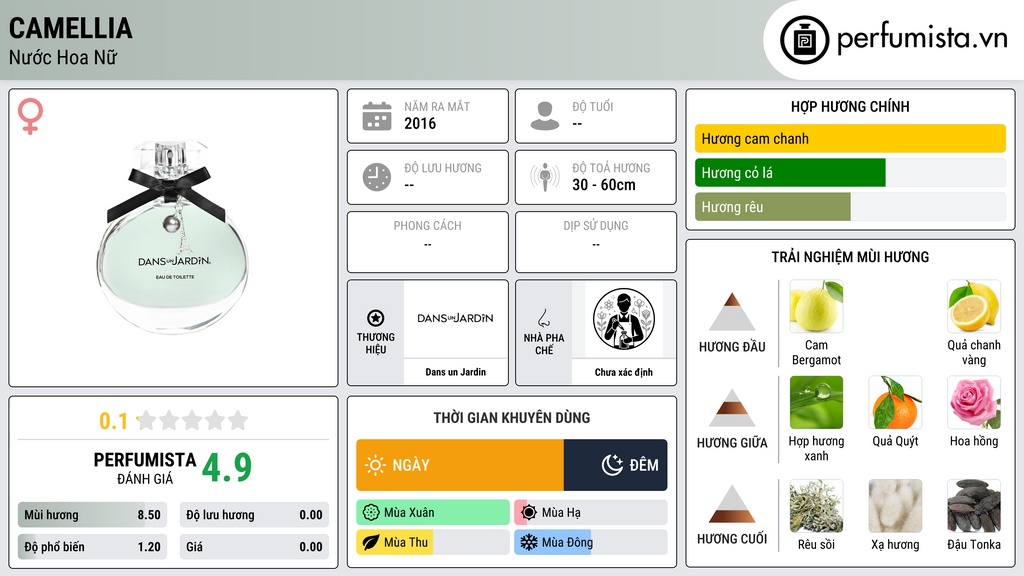Click the Mùi hương 8.50 score bar

[x=92, y=515]
